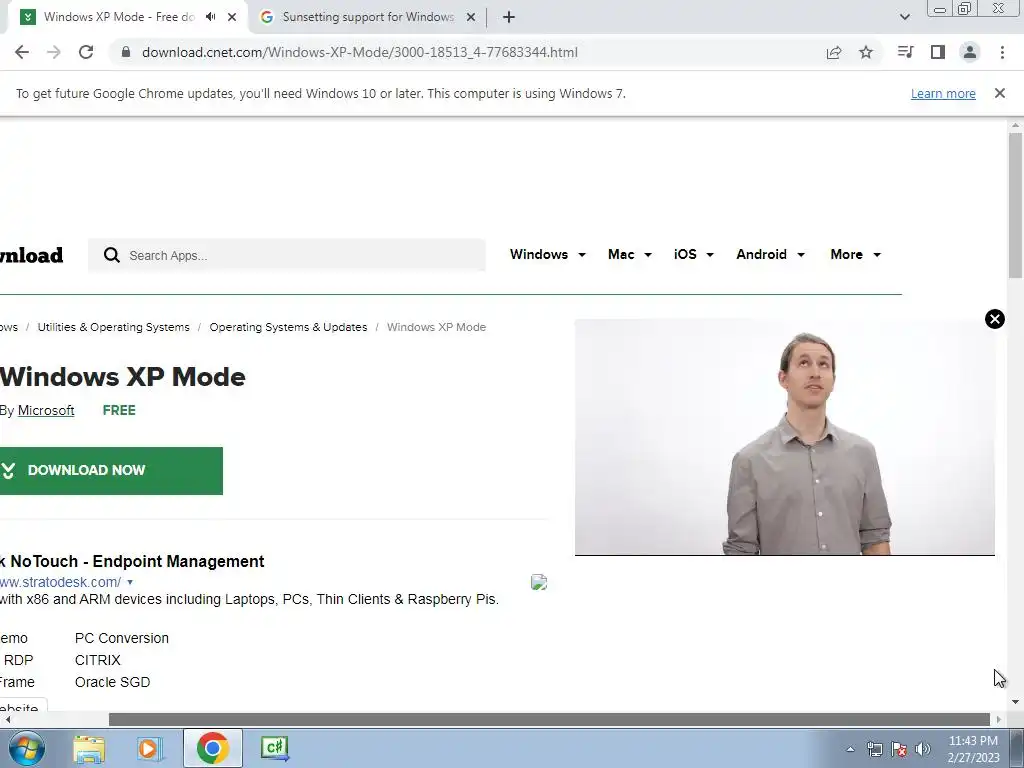The image size is (1024, 768).
Task: Open the volume speaker tray icon
Action: [922, 749]
